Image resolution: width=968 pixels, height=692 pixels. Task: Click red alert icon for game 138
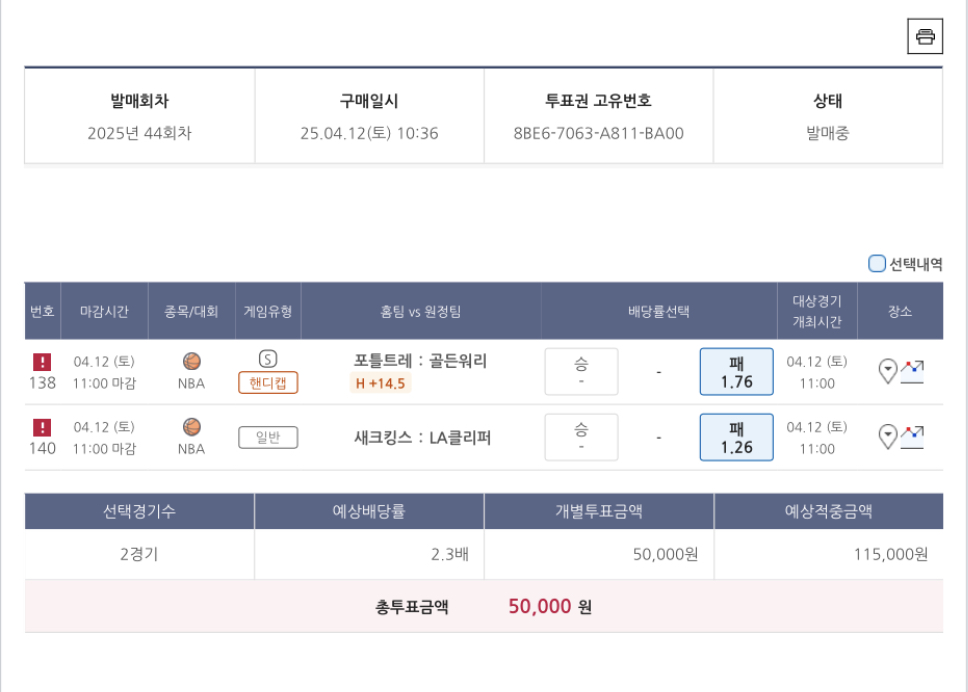coord(42,362)
